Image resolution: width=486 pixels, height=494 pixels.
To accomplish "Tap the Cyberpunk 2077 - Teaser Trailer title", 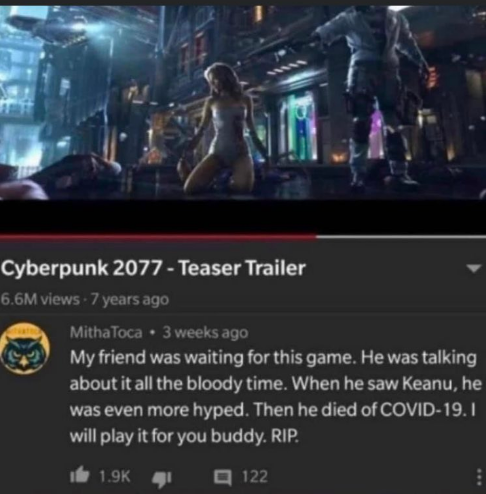I will pyautogui.click(x=153, y=268).
